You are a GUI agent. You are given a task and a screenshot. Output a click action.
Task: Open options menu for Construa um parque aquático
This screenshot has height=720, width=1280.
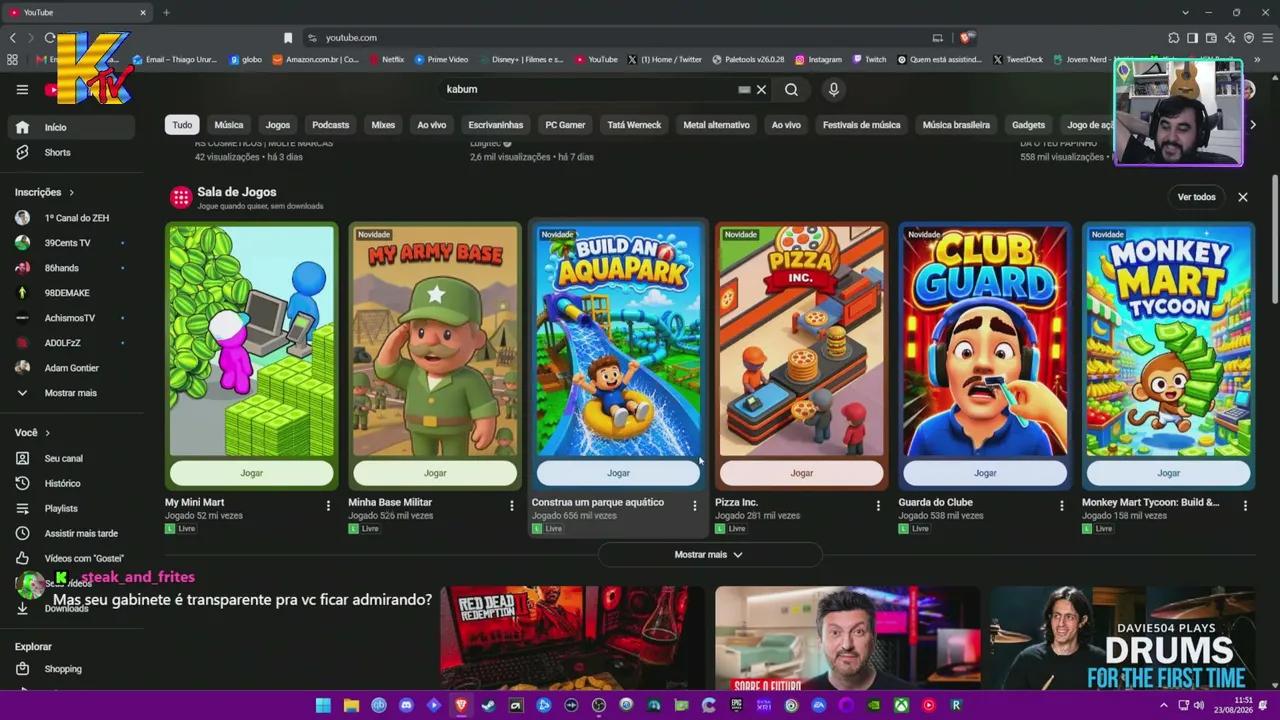(695, 506)
